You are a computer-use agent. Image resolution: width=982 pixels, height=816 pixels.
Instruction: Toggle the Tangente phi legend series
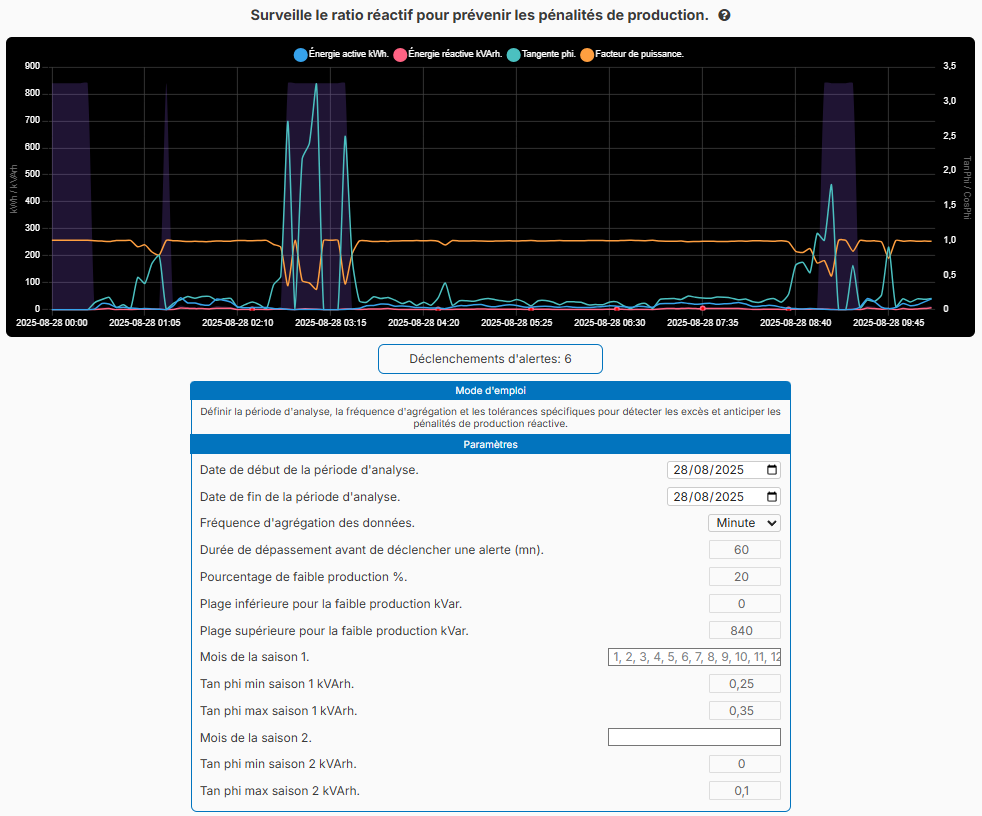click(541, 54)
